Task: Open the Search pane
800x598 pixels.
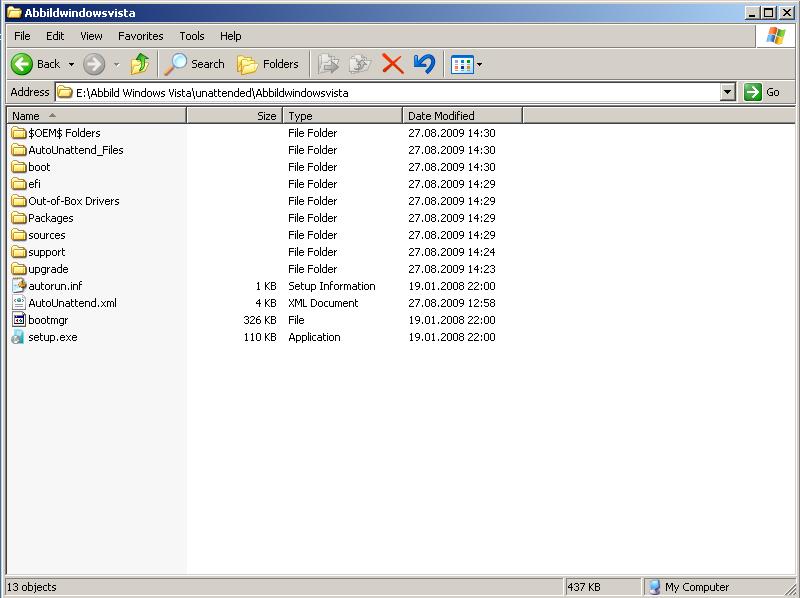Action: [195, 64]
